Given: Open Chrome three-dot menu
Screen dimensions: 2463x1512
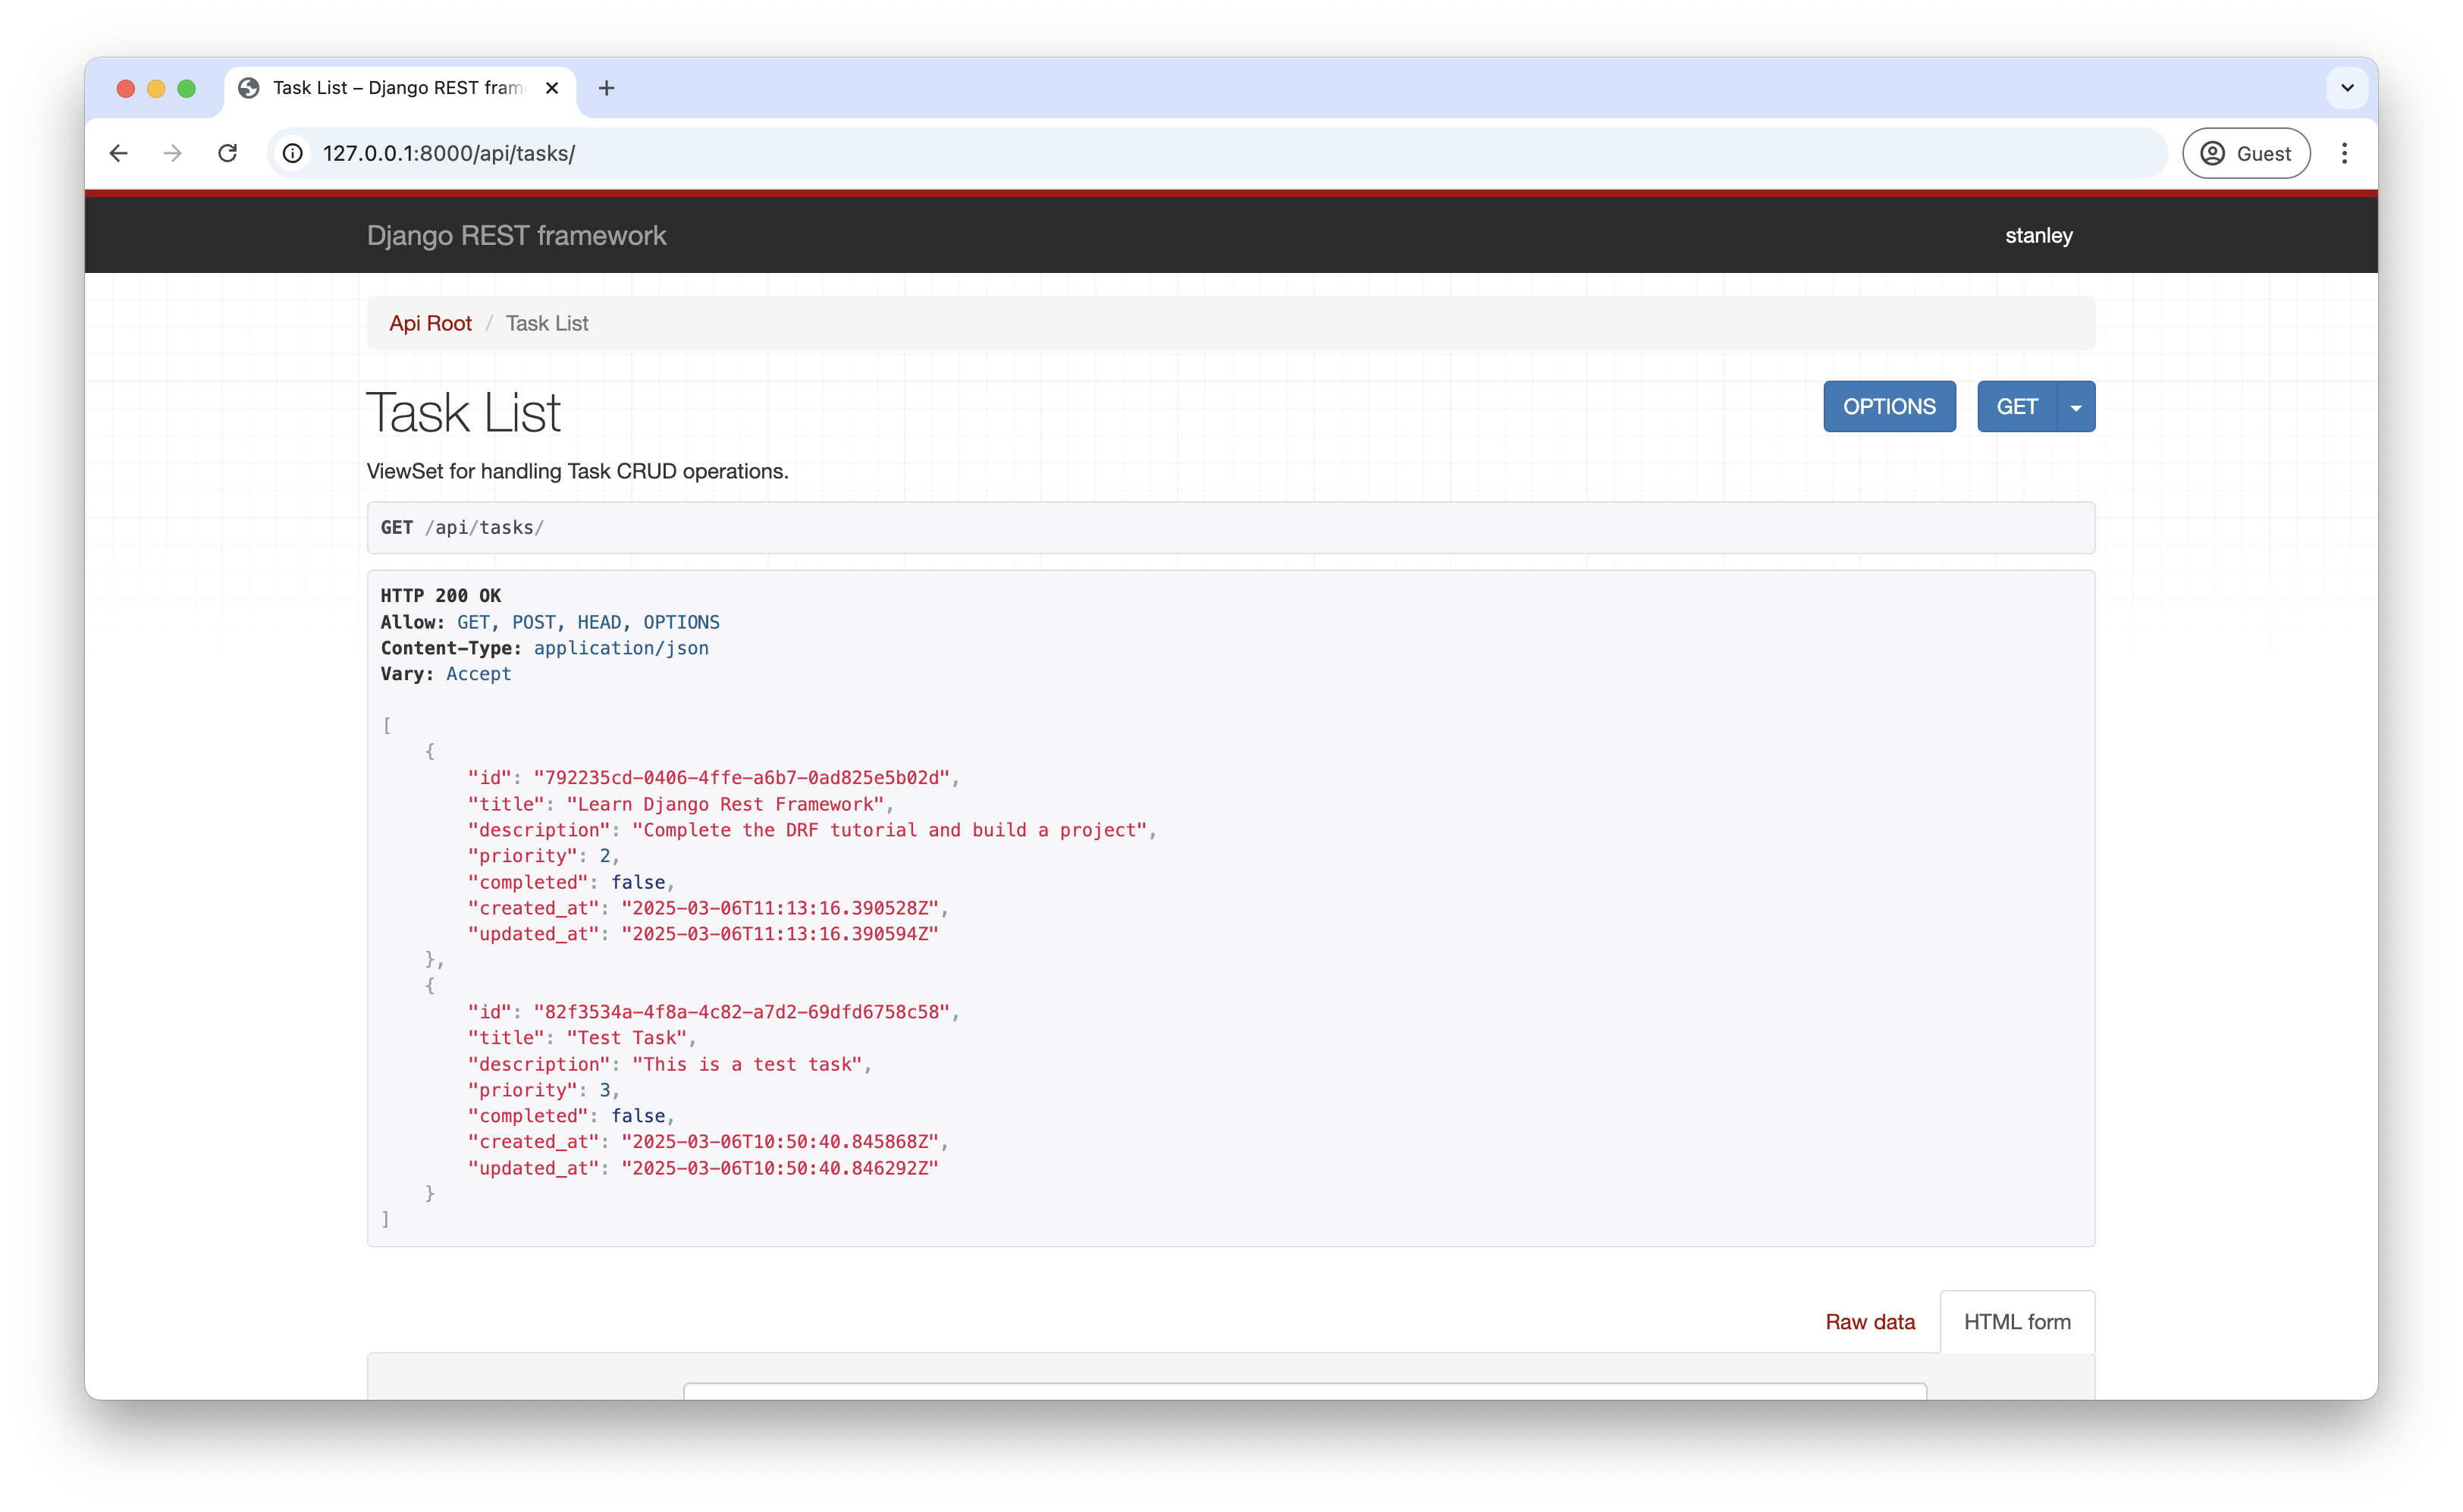Looking at the screenshot, I should 2344,153.
